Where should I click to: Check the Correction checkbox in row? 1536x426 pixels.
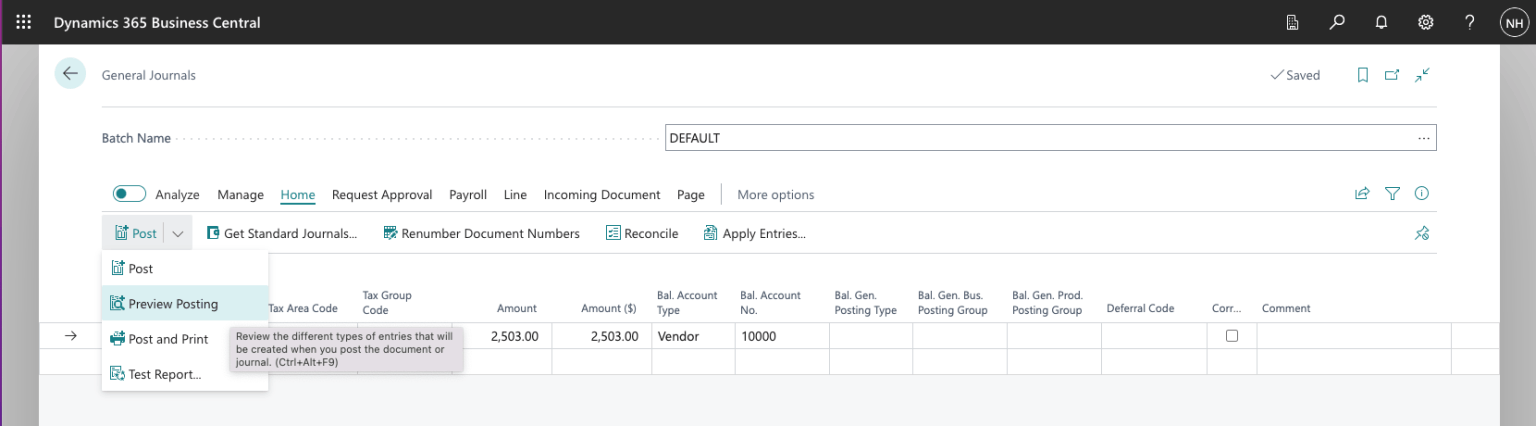[x=1232, y=336]
